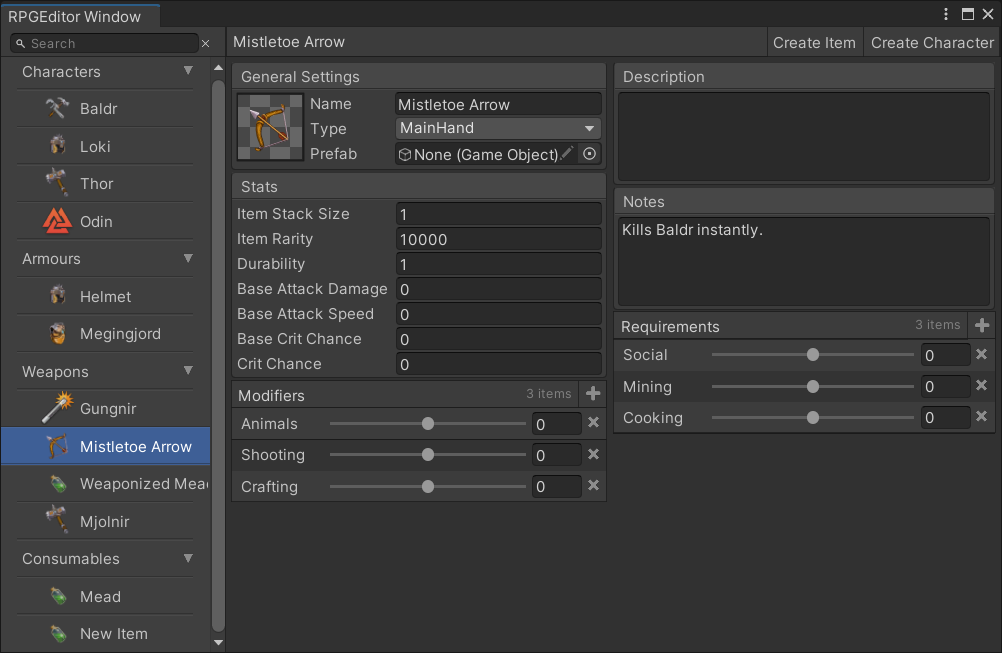Collapse the Weapons category
The height and width of the screenshot is (653, 1002).
(188, 371)
